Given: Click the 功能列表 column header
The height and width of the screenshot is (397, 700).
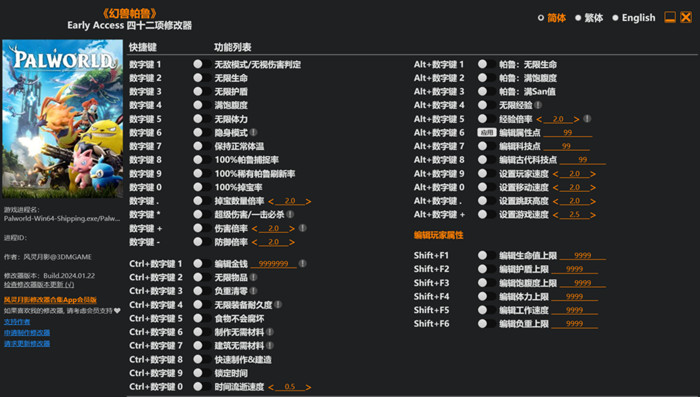Looking at the screenshot, I should coord(233,47).
